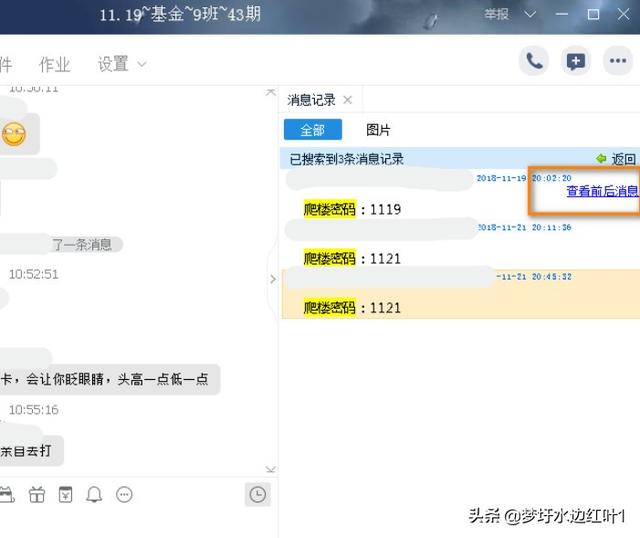
Task: Toggle the message history clock icon
Action: click(258, 494)
